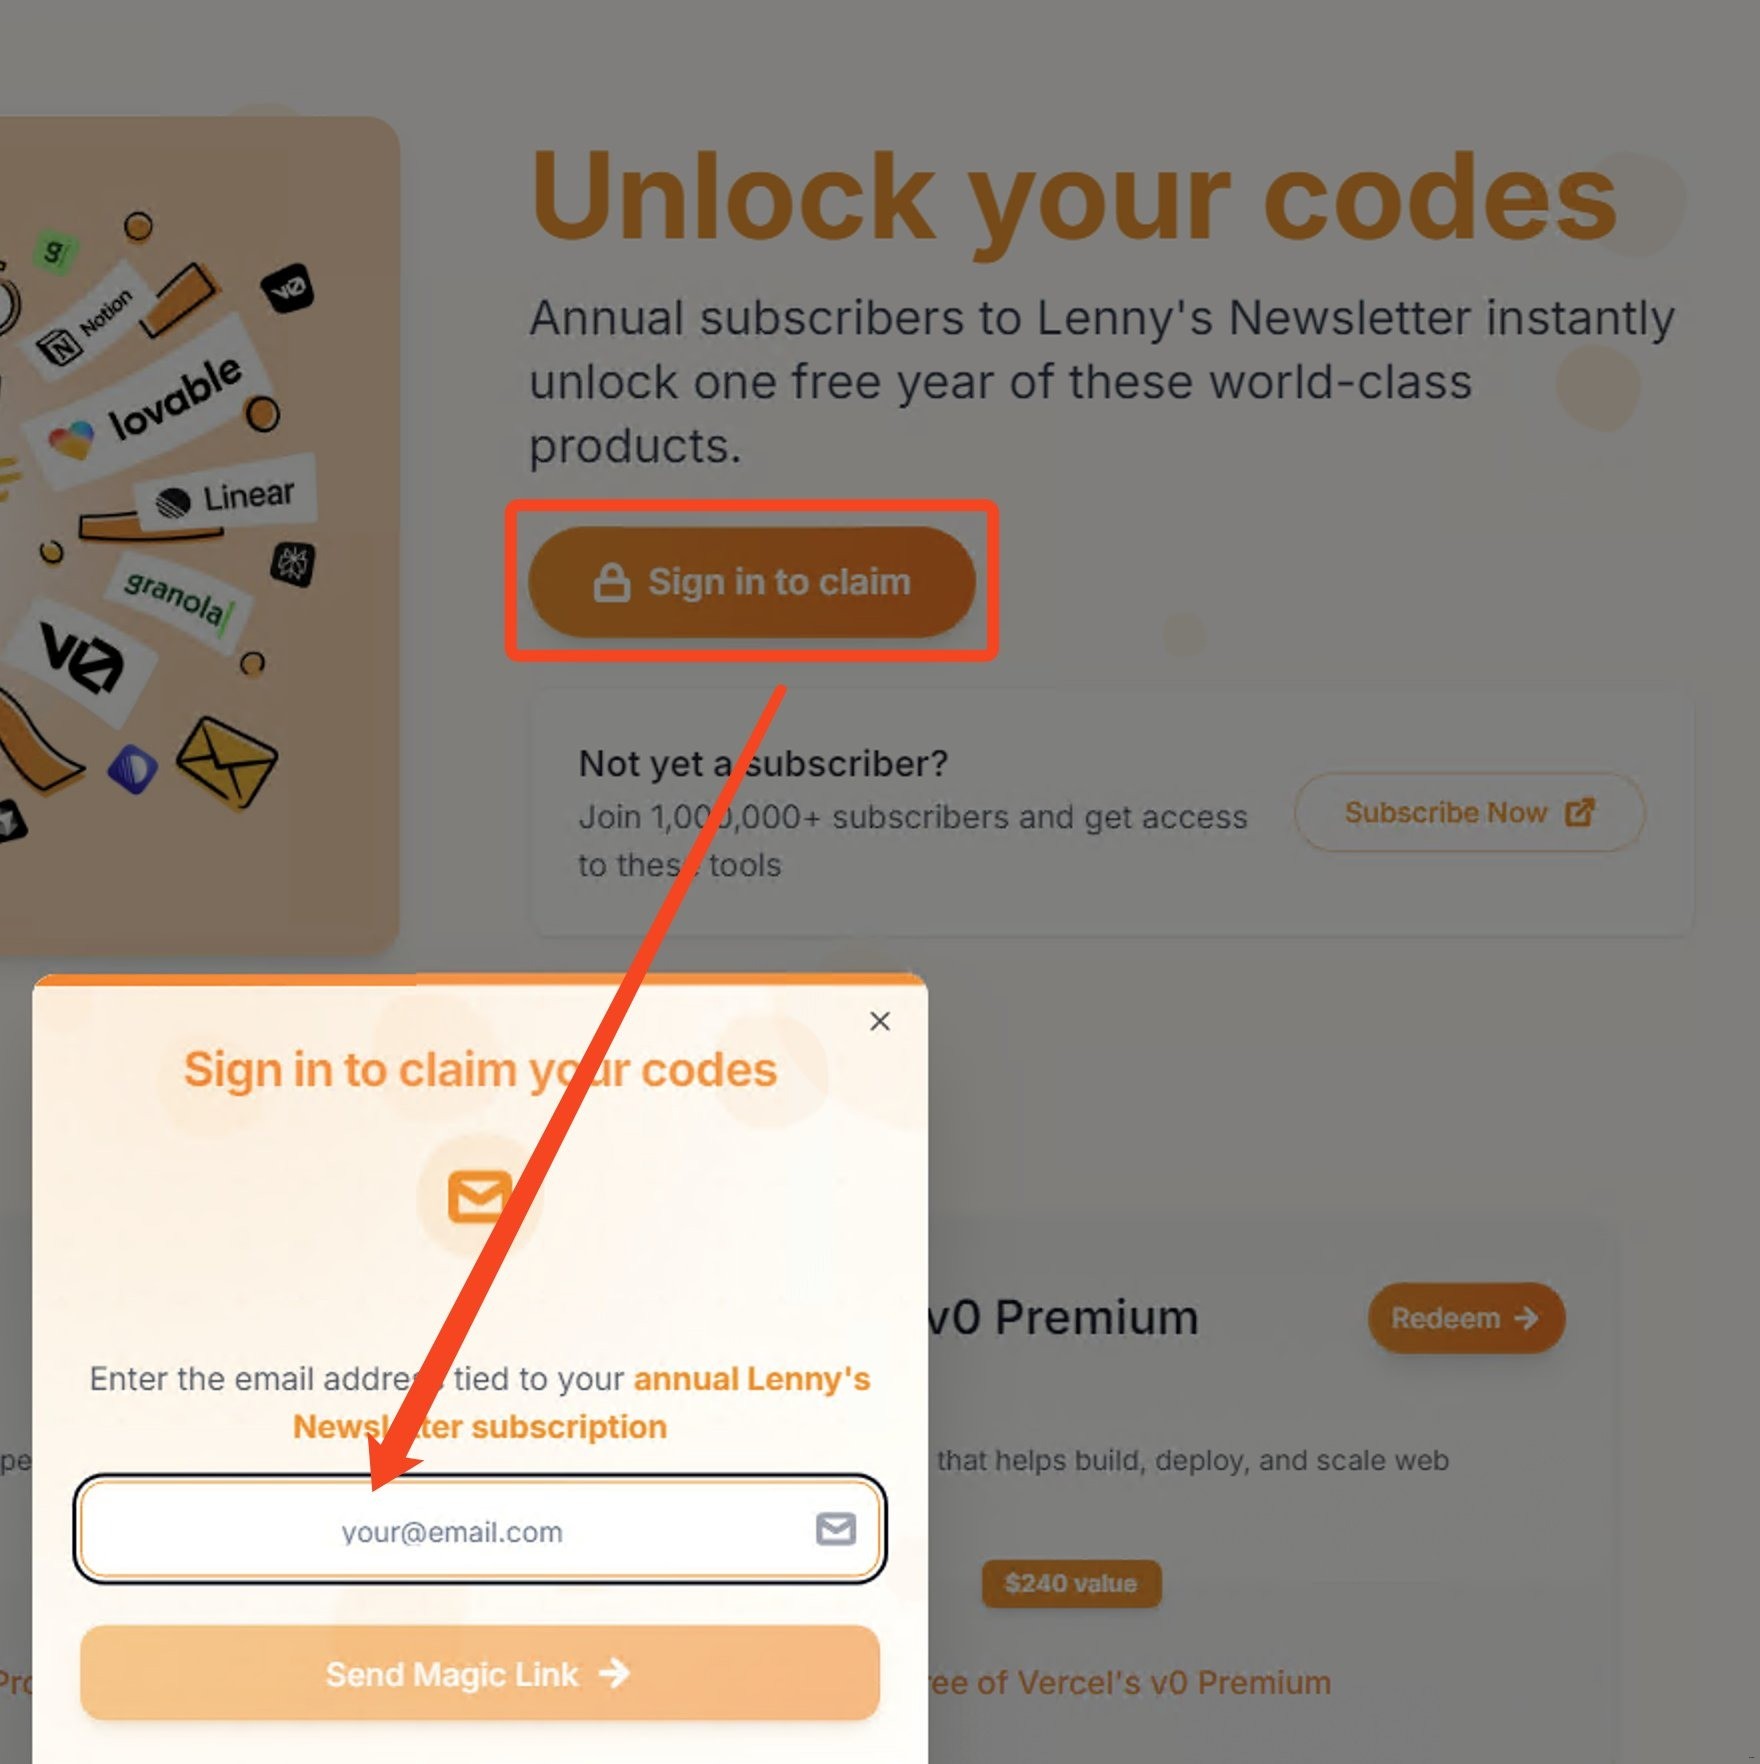Close the sign-in dialog with X
1760x1764 pixels.
[x=879, y=1021]
